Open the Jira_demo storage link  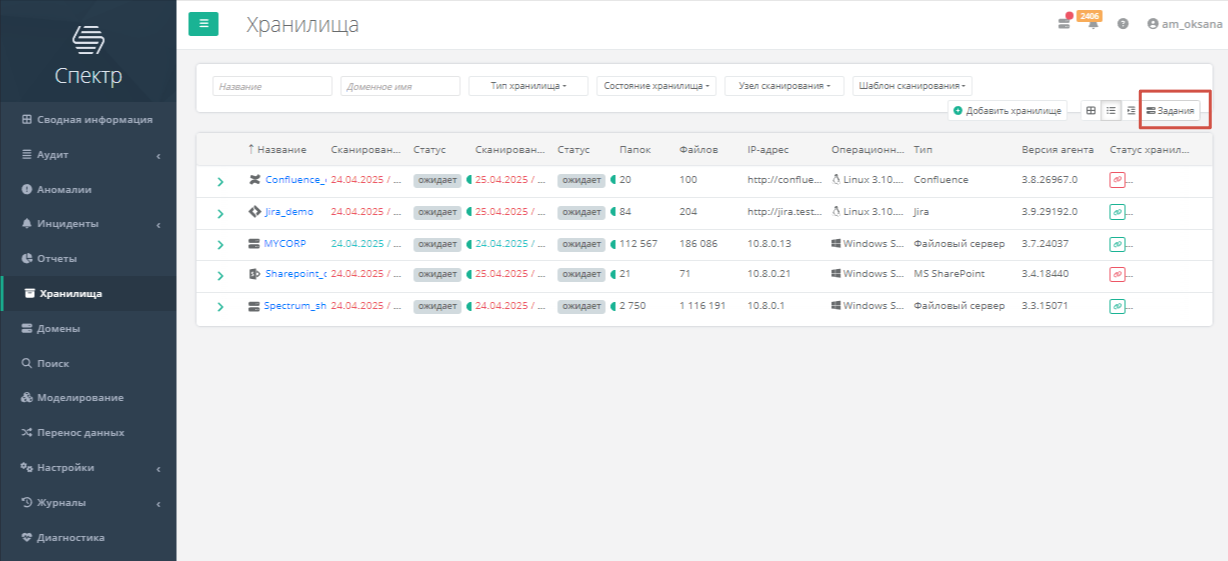click(289, 212)
